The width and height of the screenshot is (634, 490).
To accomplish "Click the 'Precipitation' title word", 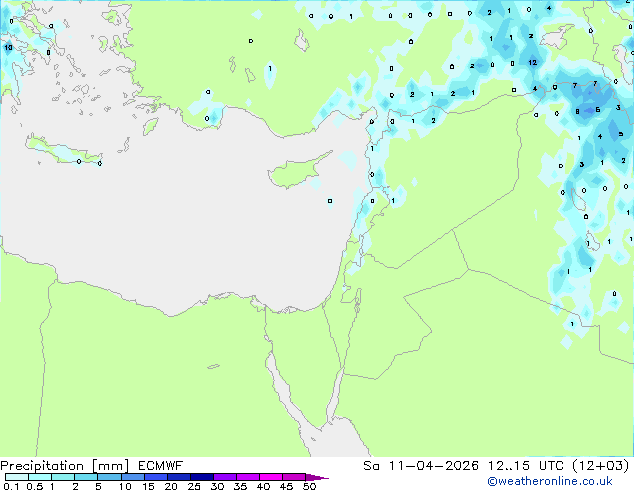I will (42, 466).
